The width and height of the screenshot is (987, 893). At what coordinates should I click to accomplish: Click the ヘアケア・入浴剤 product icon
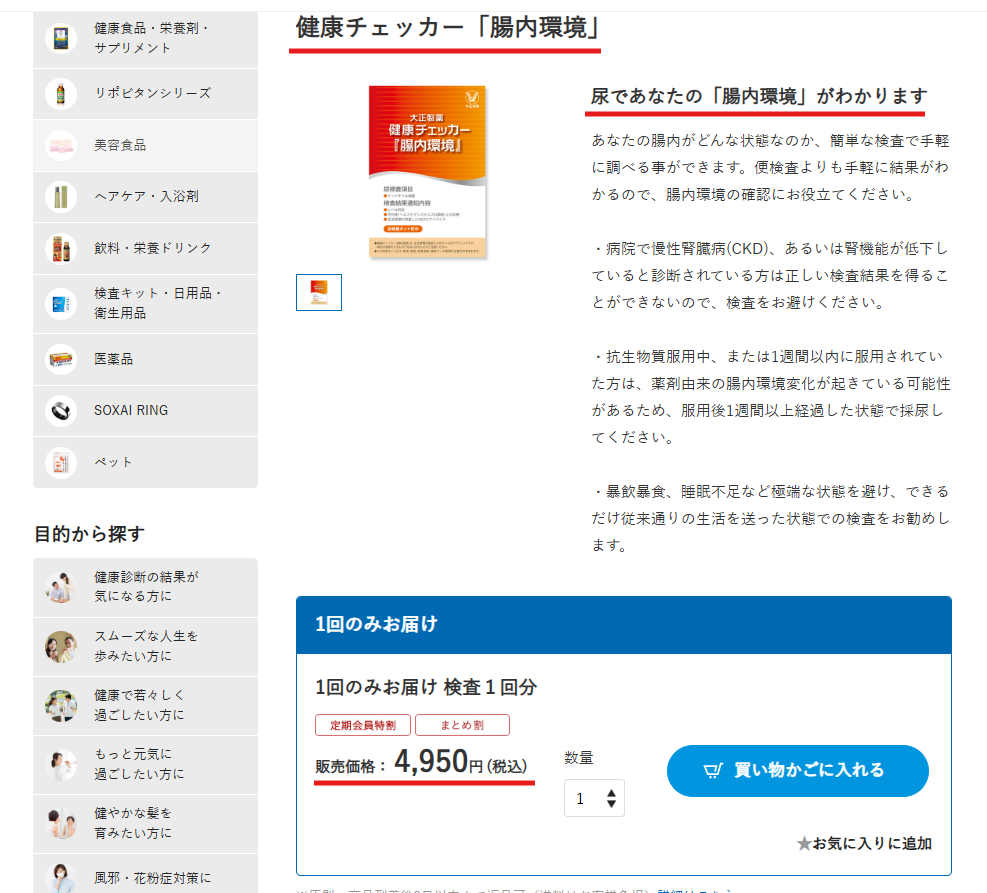[61, 197]
